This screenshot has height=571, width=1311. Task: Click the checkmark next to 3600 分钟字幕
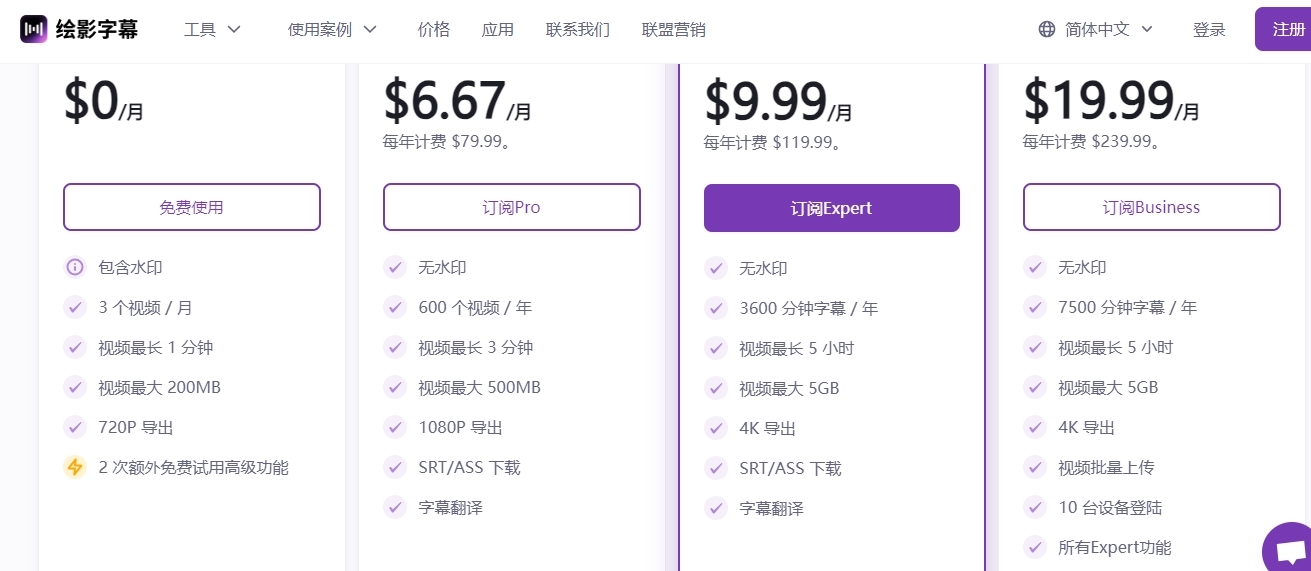[715, 308]
